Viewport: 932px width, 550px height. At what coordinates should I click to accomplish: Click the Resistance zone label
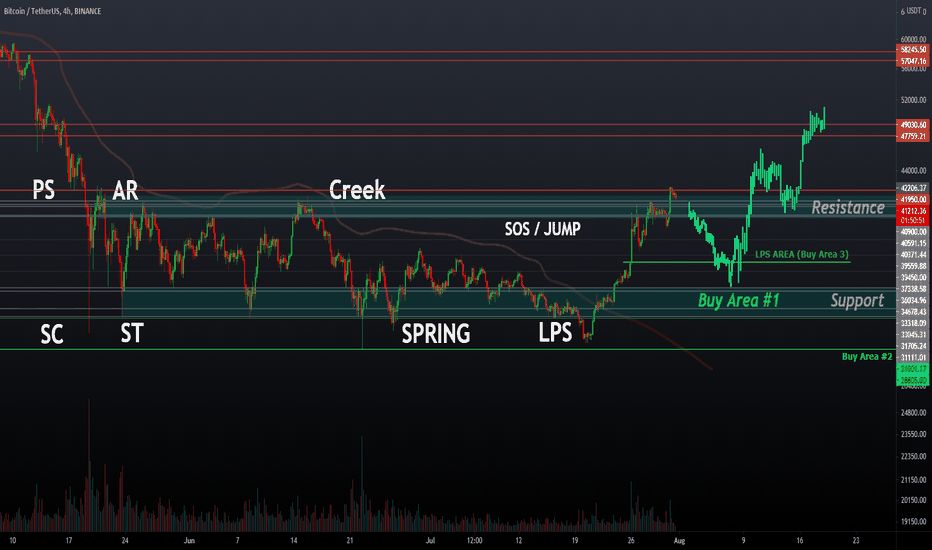[848, 208]
